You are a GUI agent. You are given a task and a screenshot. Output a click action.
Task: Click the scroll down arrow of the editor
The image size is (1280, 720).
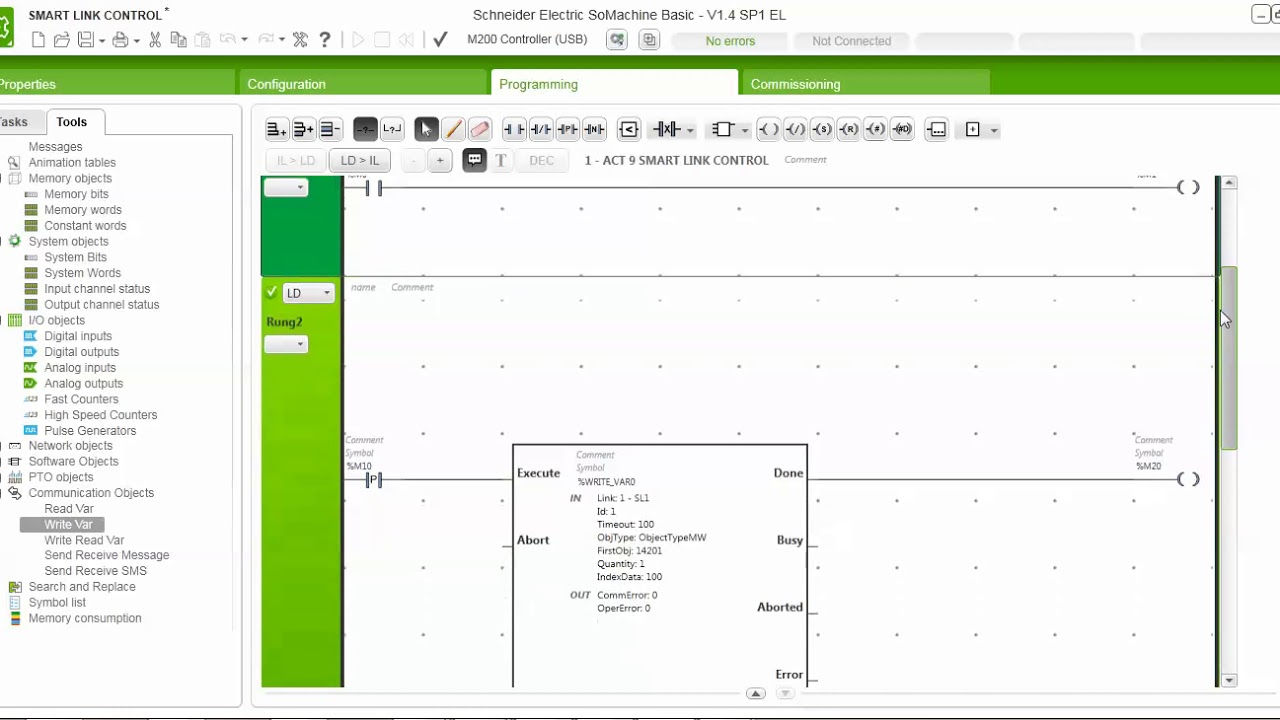pyautogui.click(x=1229, y=680)
